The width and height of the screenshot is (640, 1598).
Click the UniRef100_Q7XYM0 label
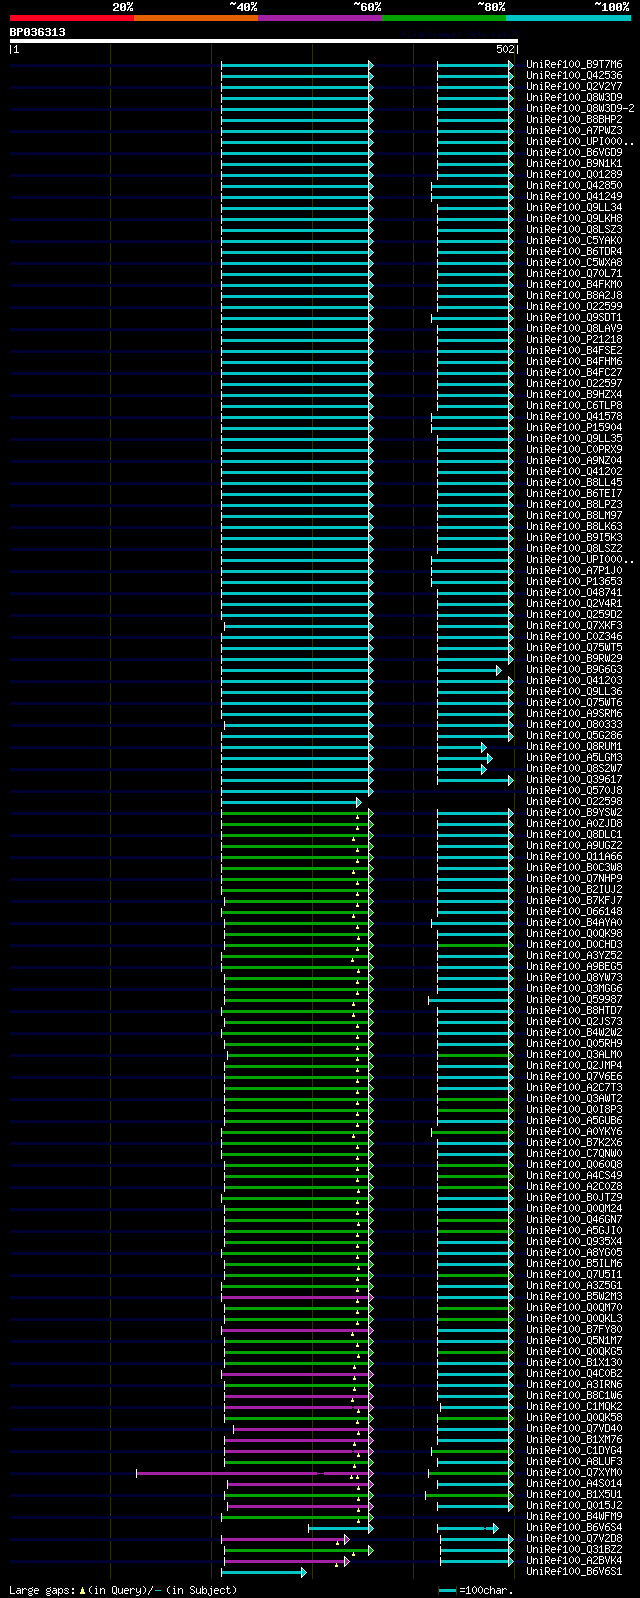pos(574,1472)
